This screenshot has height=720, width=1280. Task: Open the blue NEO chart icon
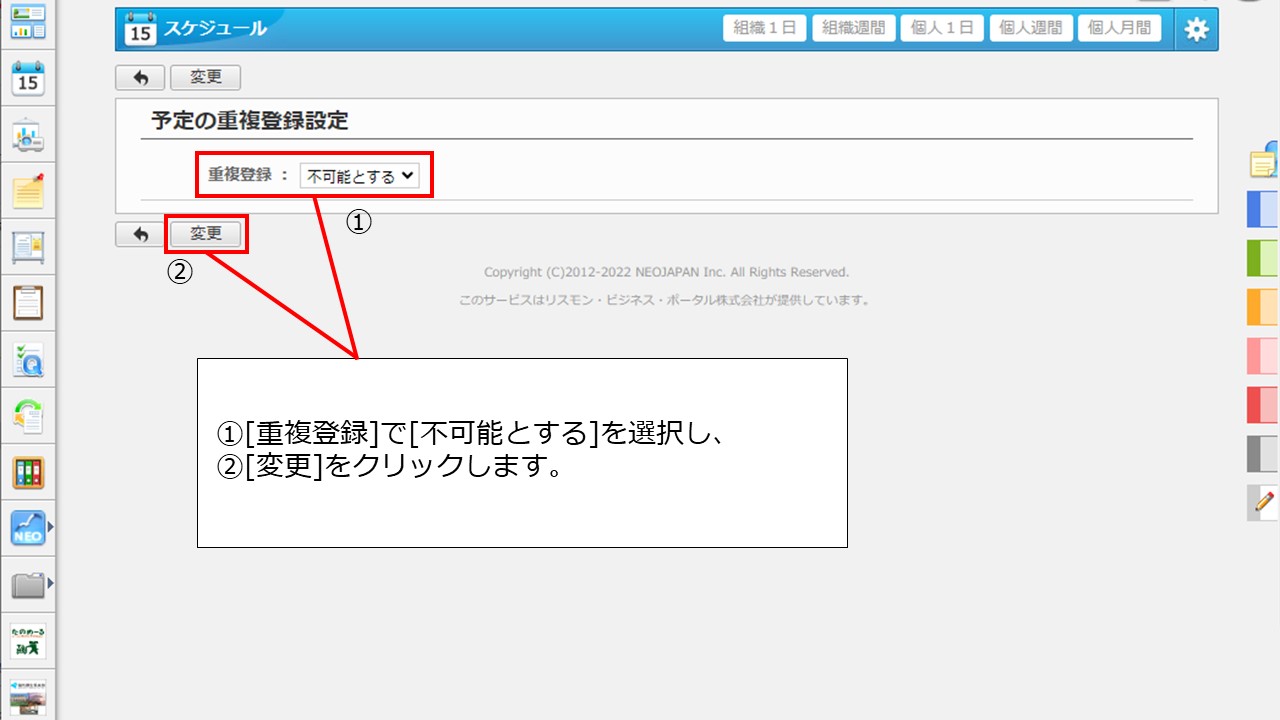[x=28, y=528]
